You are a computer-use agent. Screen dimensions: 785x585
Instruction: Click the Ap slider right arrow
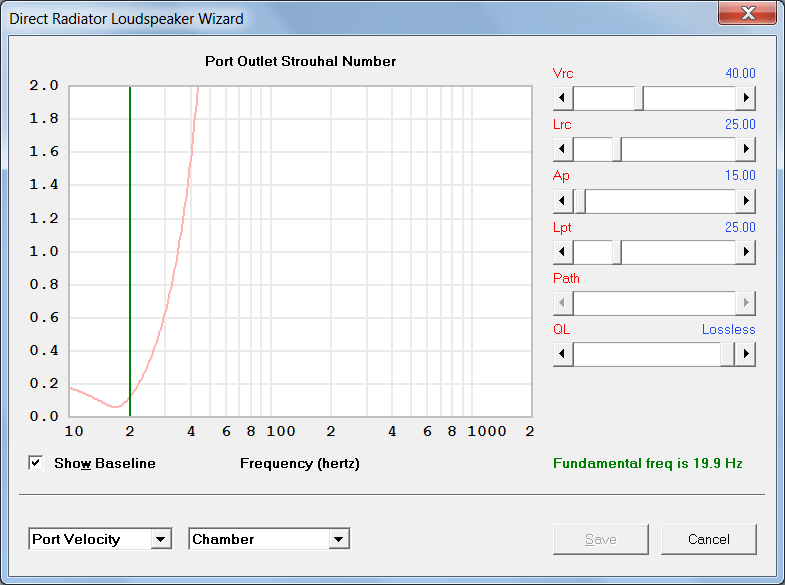pyautogui.click(x=745, y=201)
